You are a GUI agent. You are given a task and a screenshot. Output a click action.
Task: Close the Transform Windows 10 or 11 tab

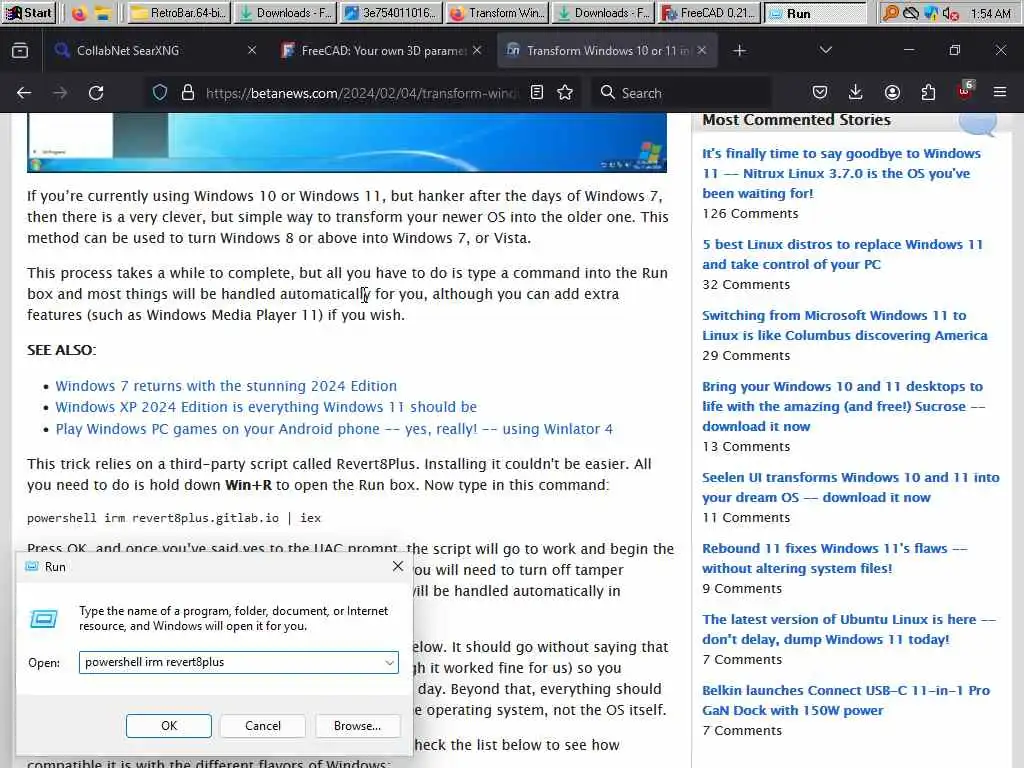(702, 50)
